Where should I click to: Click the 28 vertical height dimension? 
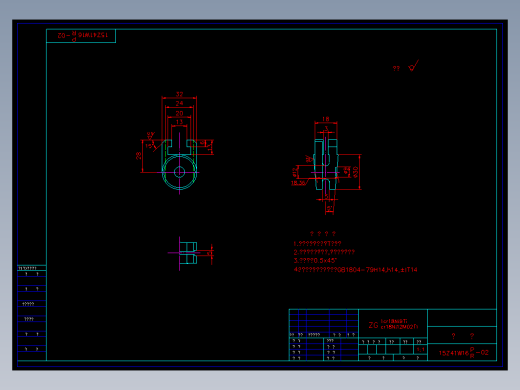tap(139, 156)
